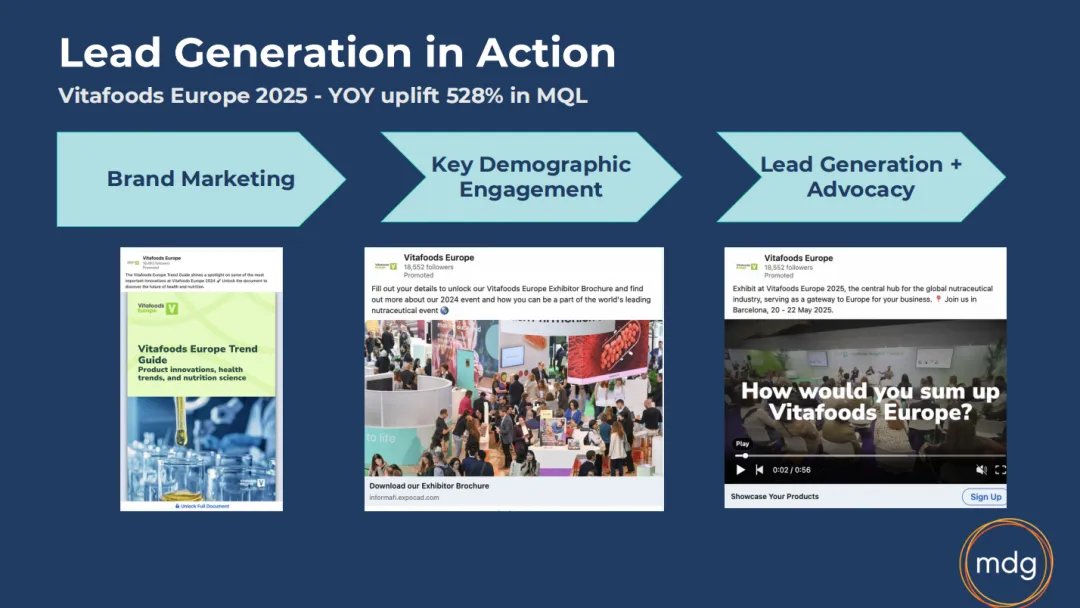Click the Sign Up button
The image size is (1080, 608).
point(985,496)
